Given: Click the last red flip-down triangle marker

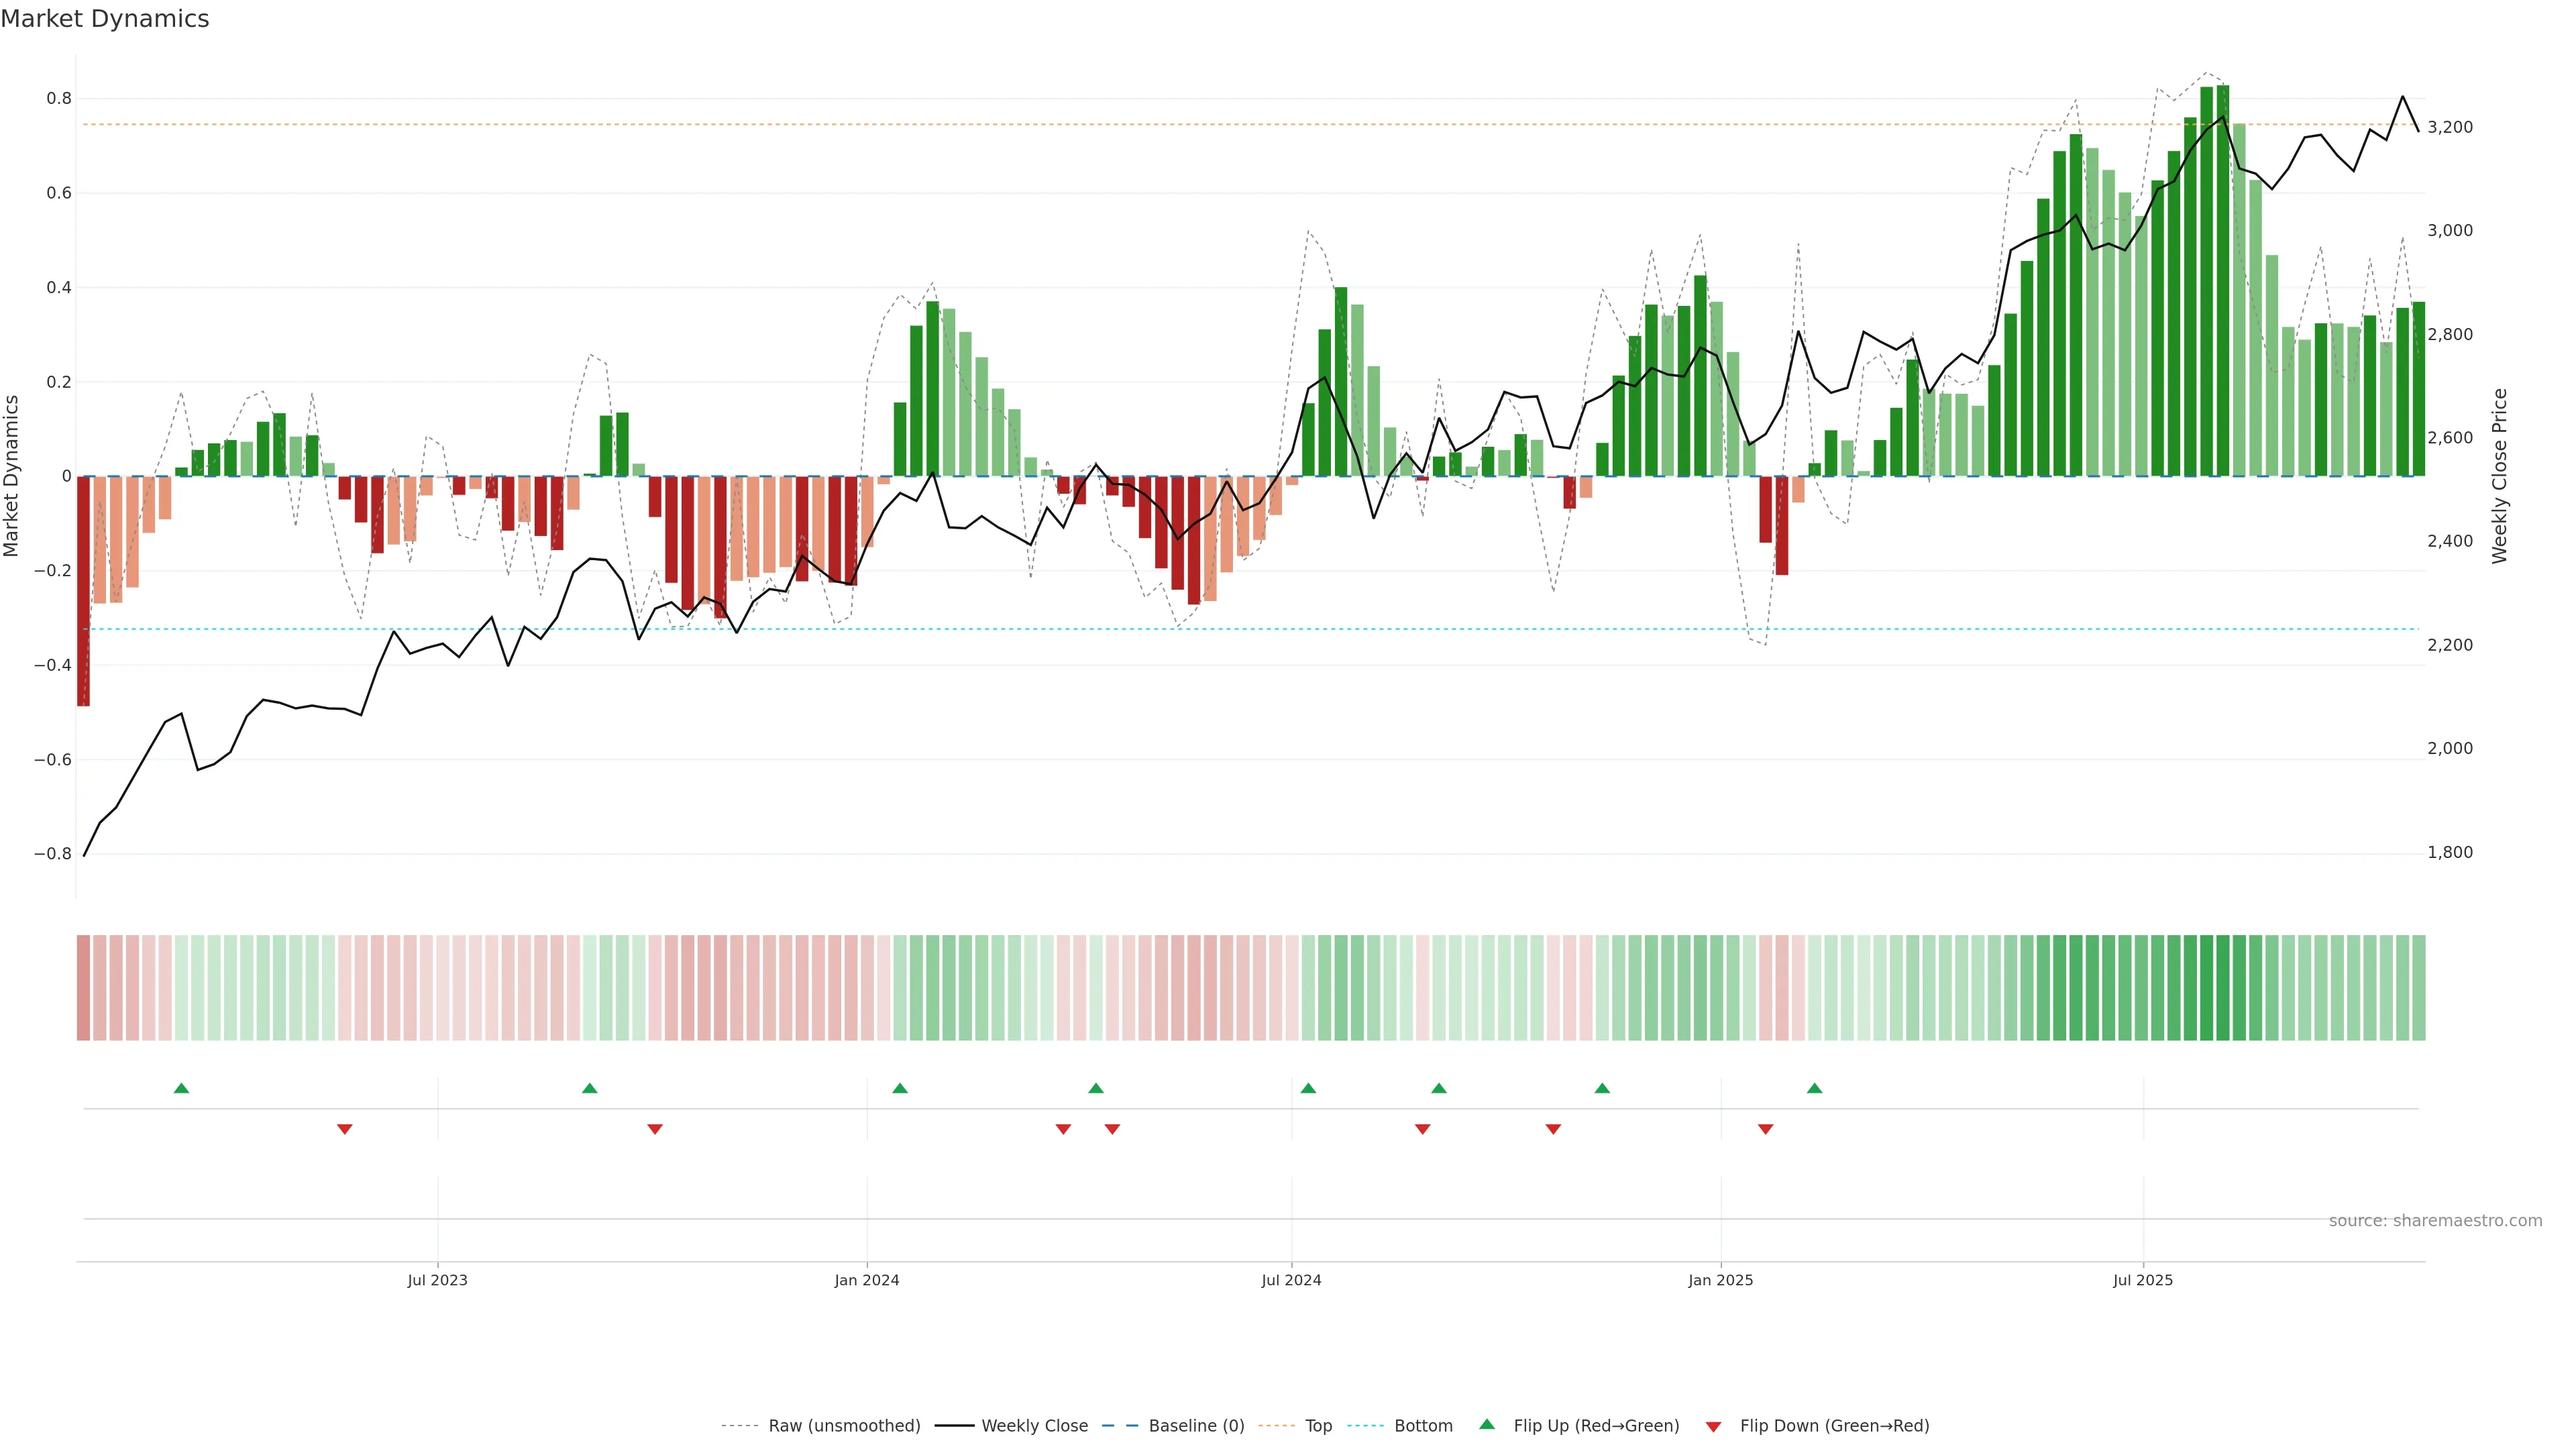Looking at the screenshot, I should click(1765, 1129).
